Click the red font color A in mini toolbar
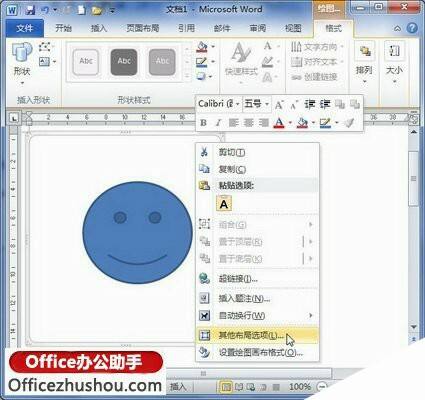The width and height of the screenshot is (425, 400). click(279, 123)
